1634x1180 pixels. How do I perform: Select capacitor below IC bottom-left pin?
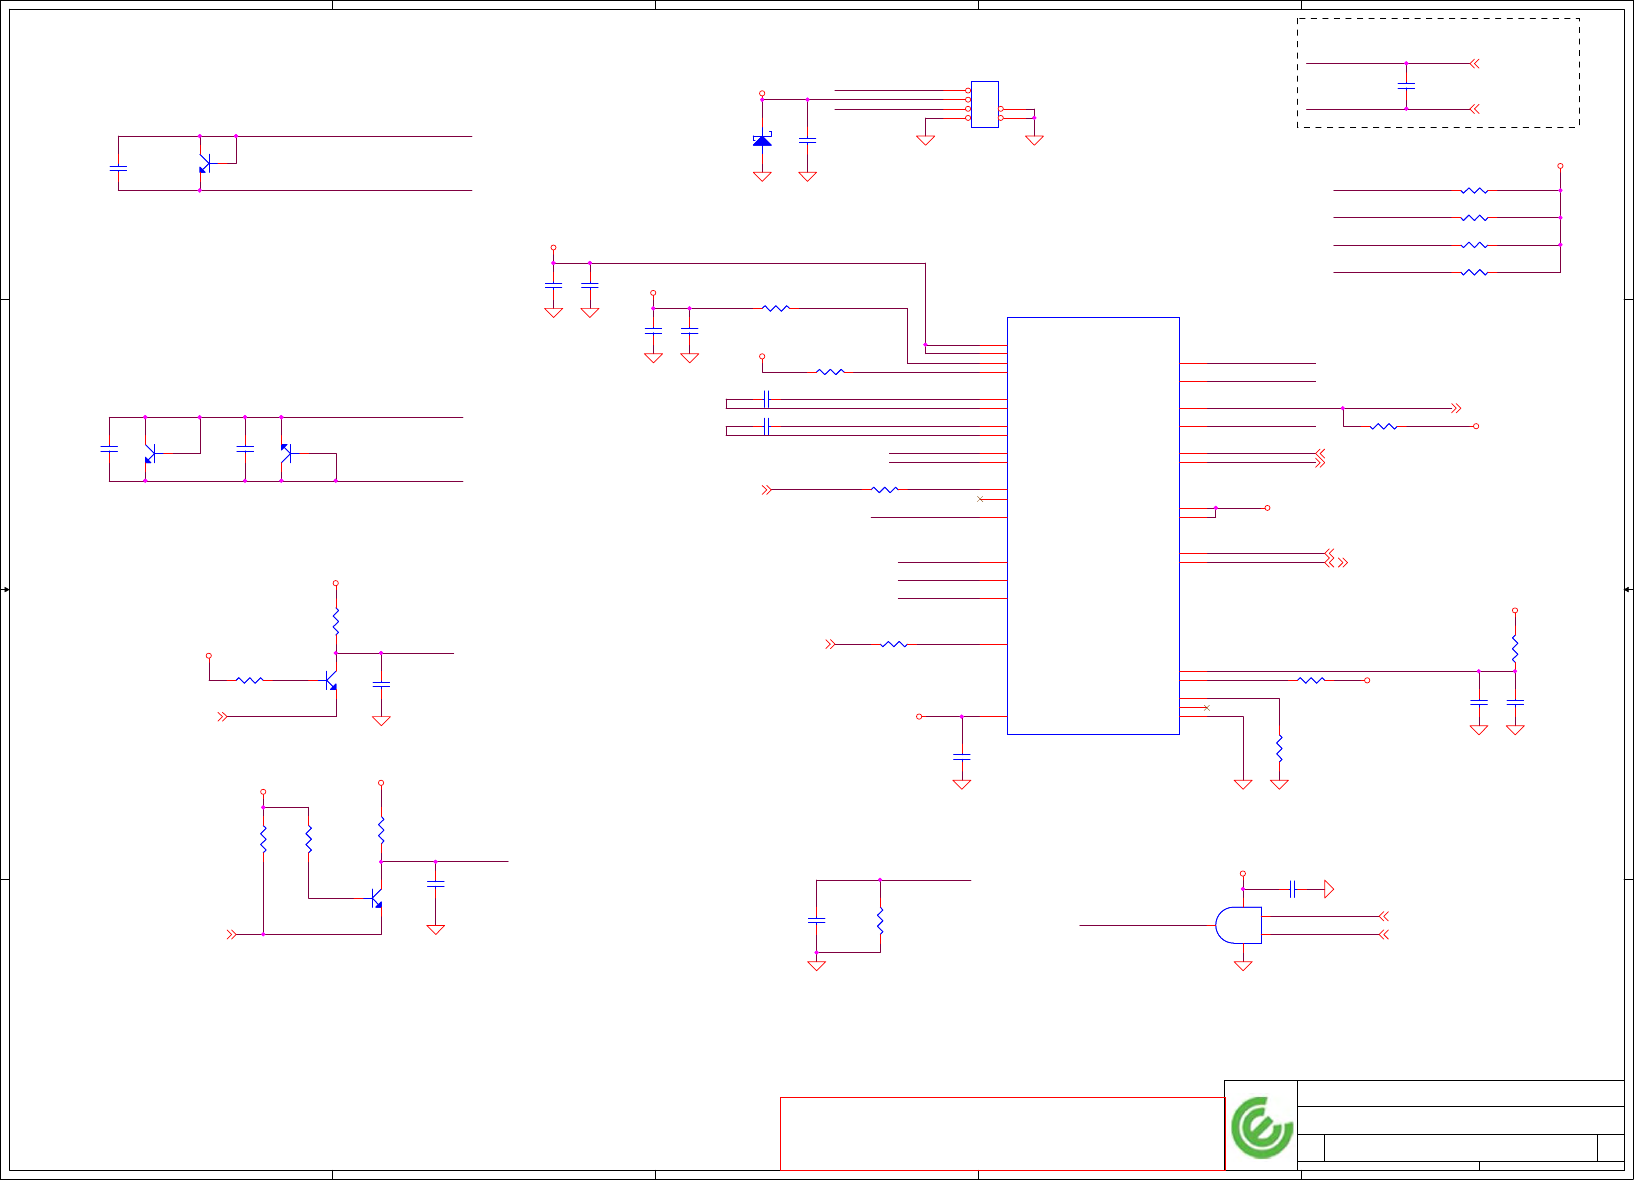pos(962,757)
